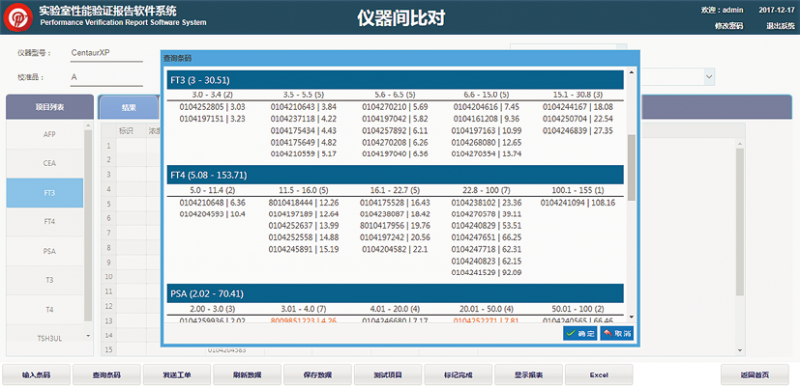Click the PSA (2.02 - 70.41) section header
The width and height of the screenshot is (800, 387).
[x=395, y=294]
